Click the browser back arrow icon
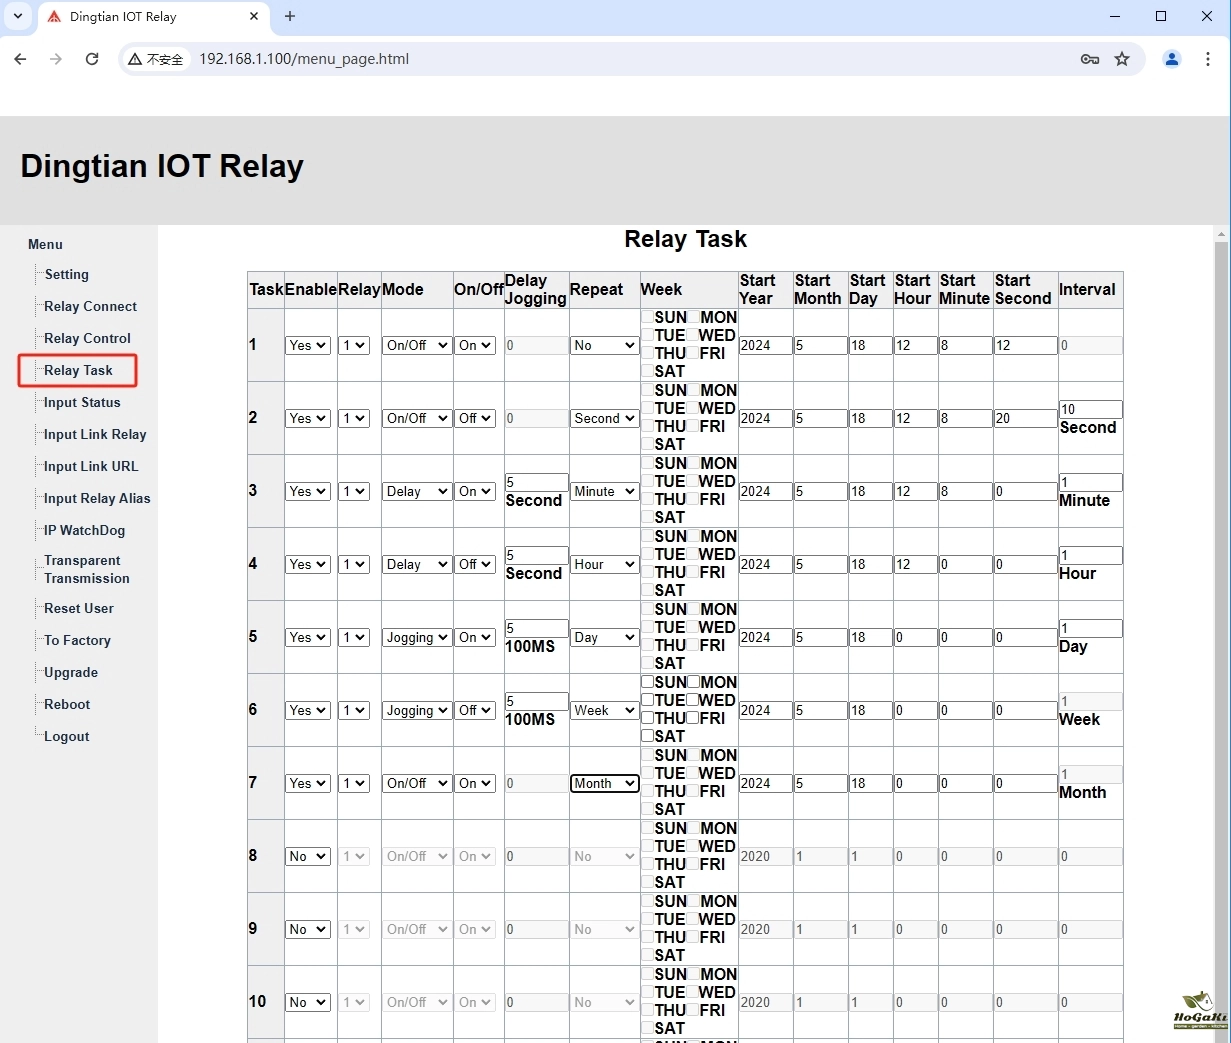The image size is (1231, 1043). click(20, 59)
